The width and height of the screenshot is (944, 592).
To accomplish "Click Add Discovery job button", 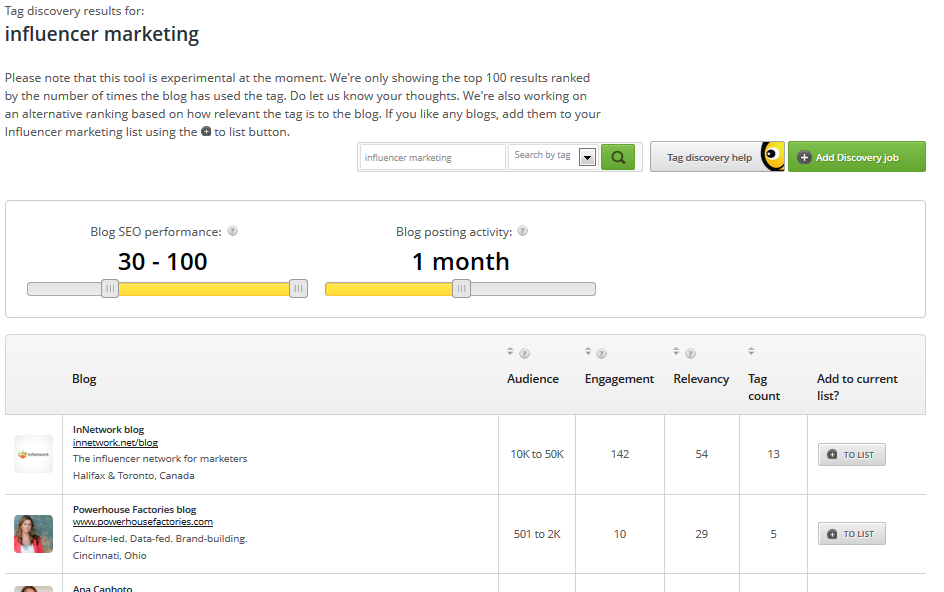I will [857, 157].
